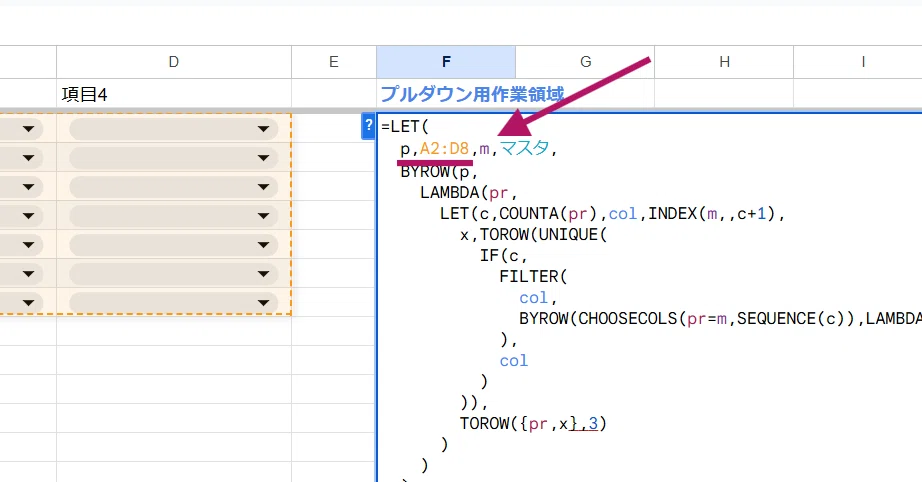
Task: Select the highlighted column F header
Action: (x=446, y=62)
